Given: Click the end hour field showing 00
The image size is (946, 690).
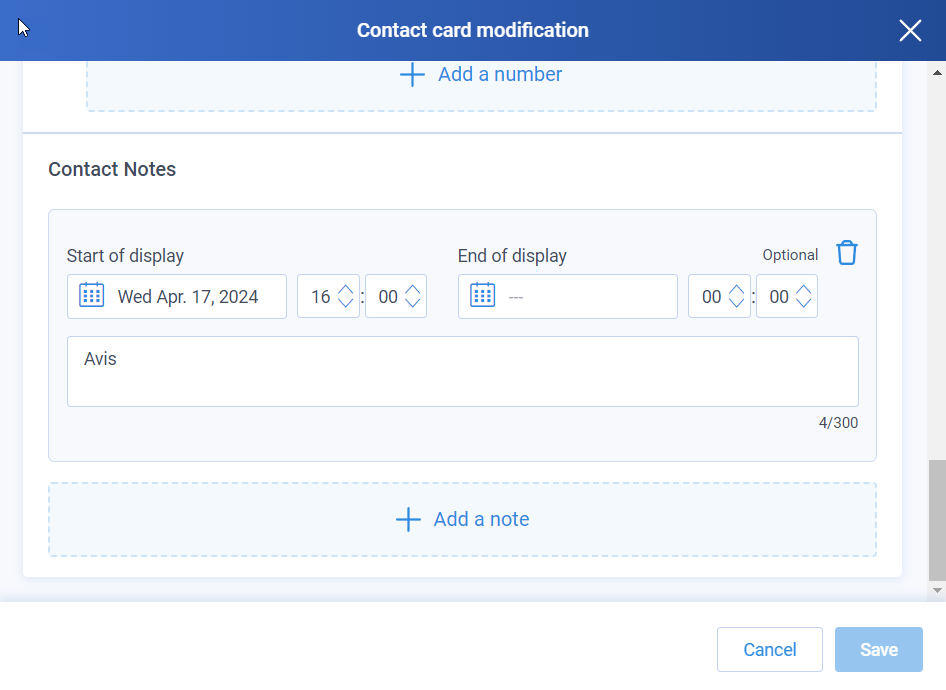Looking at the screenshot, I should click(719, 296).
